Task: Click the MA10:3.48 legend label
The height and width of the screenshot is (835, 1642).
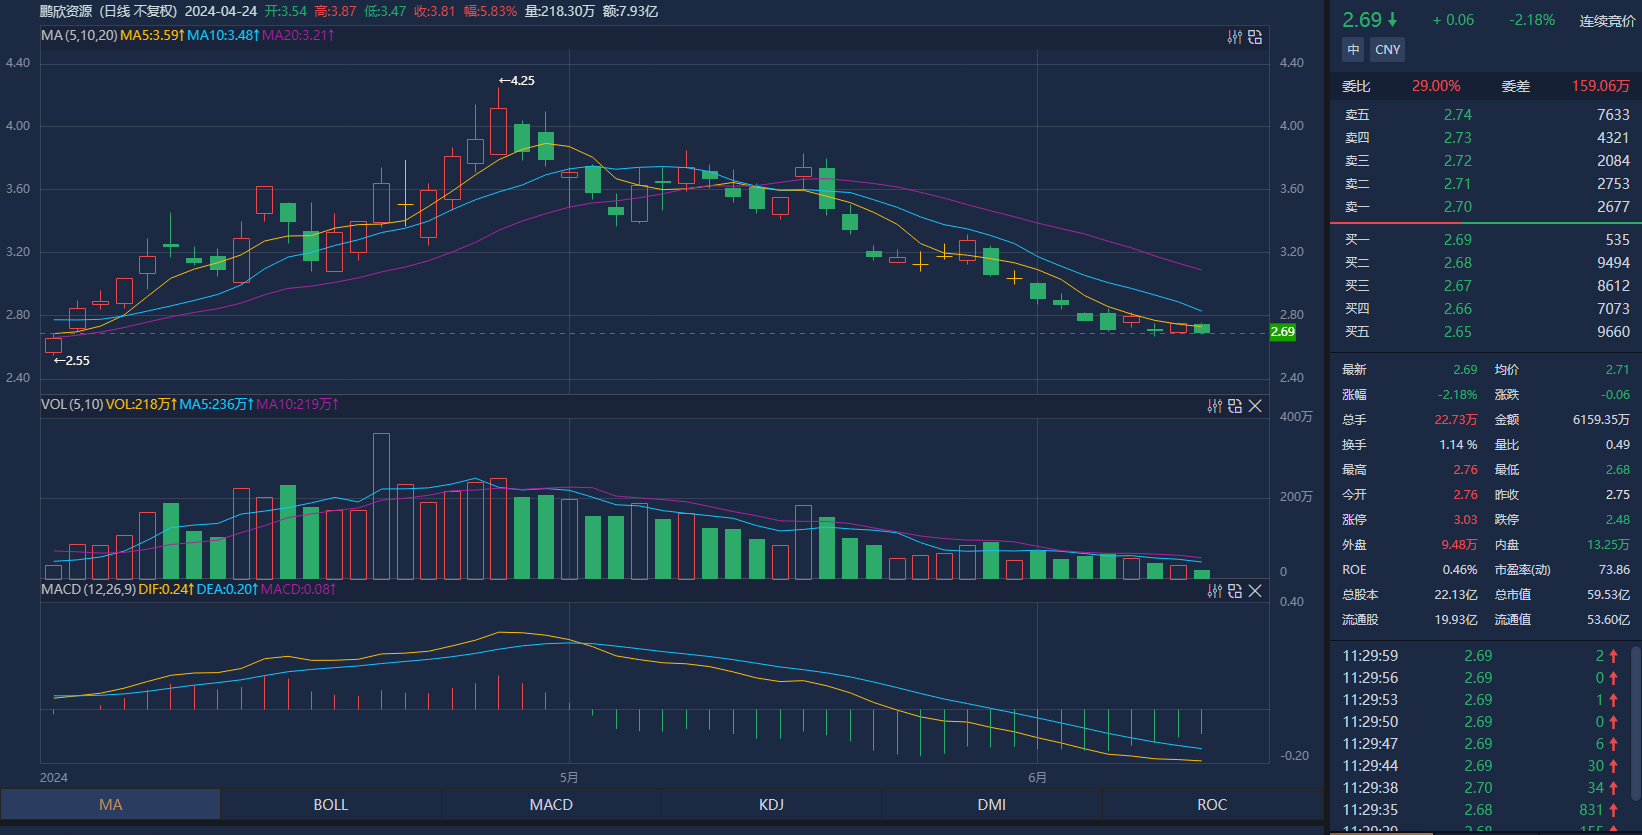Action: coord(223,35)
